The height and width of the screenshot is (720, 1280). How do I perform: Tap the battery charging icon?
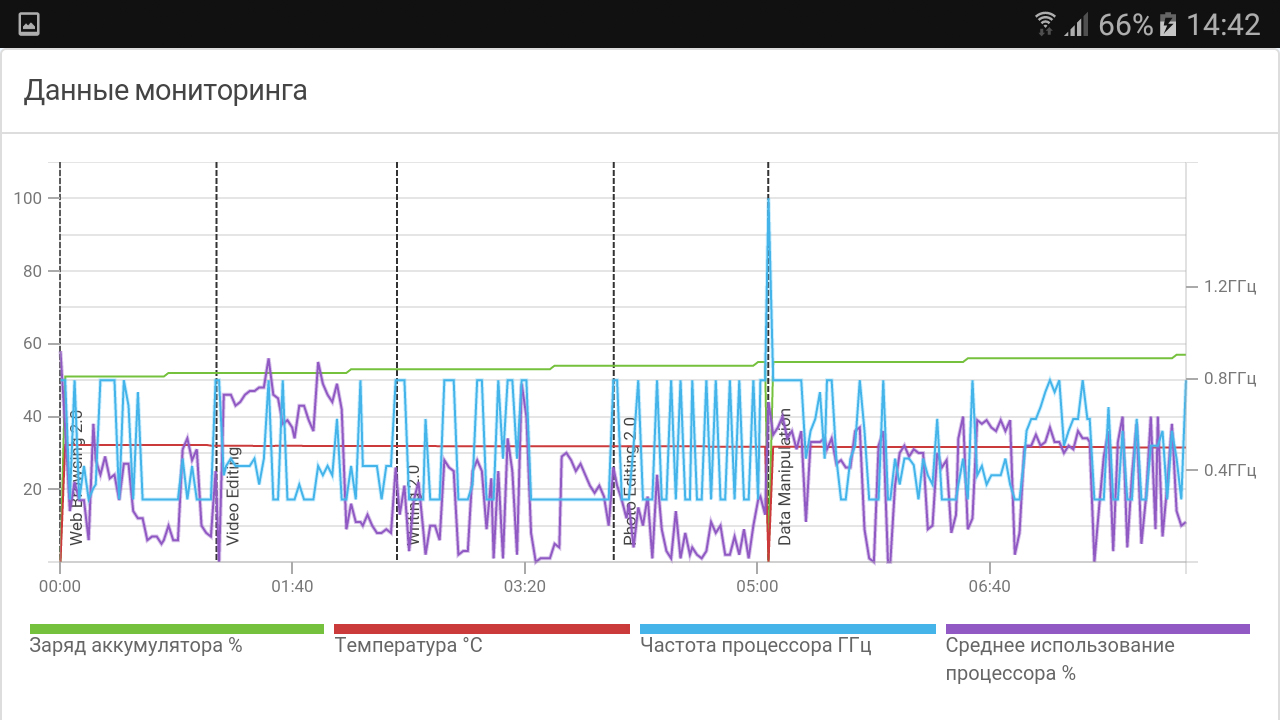click(x=1168, y=24)
